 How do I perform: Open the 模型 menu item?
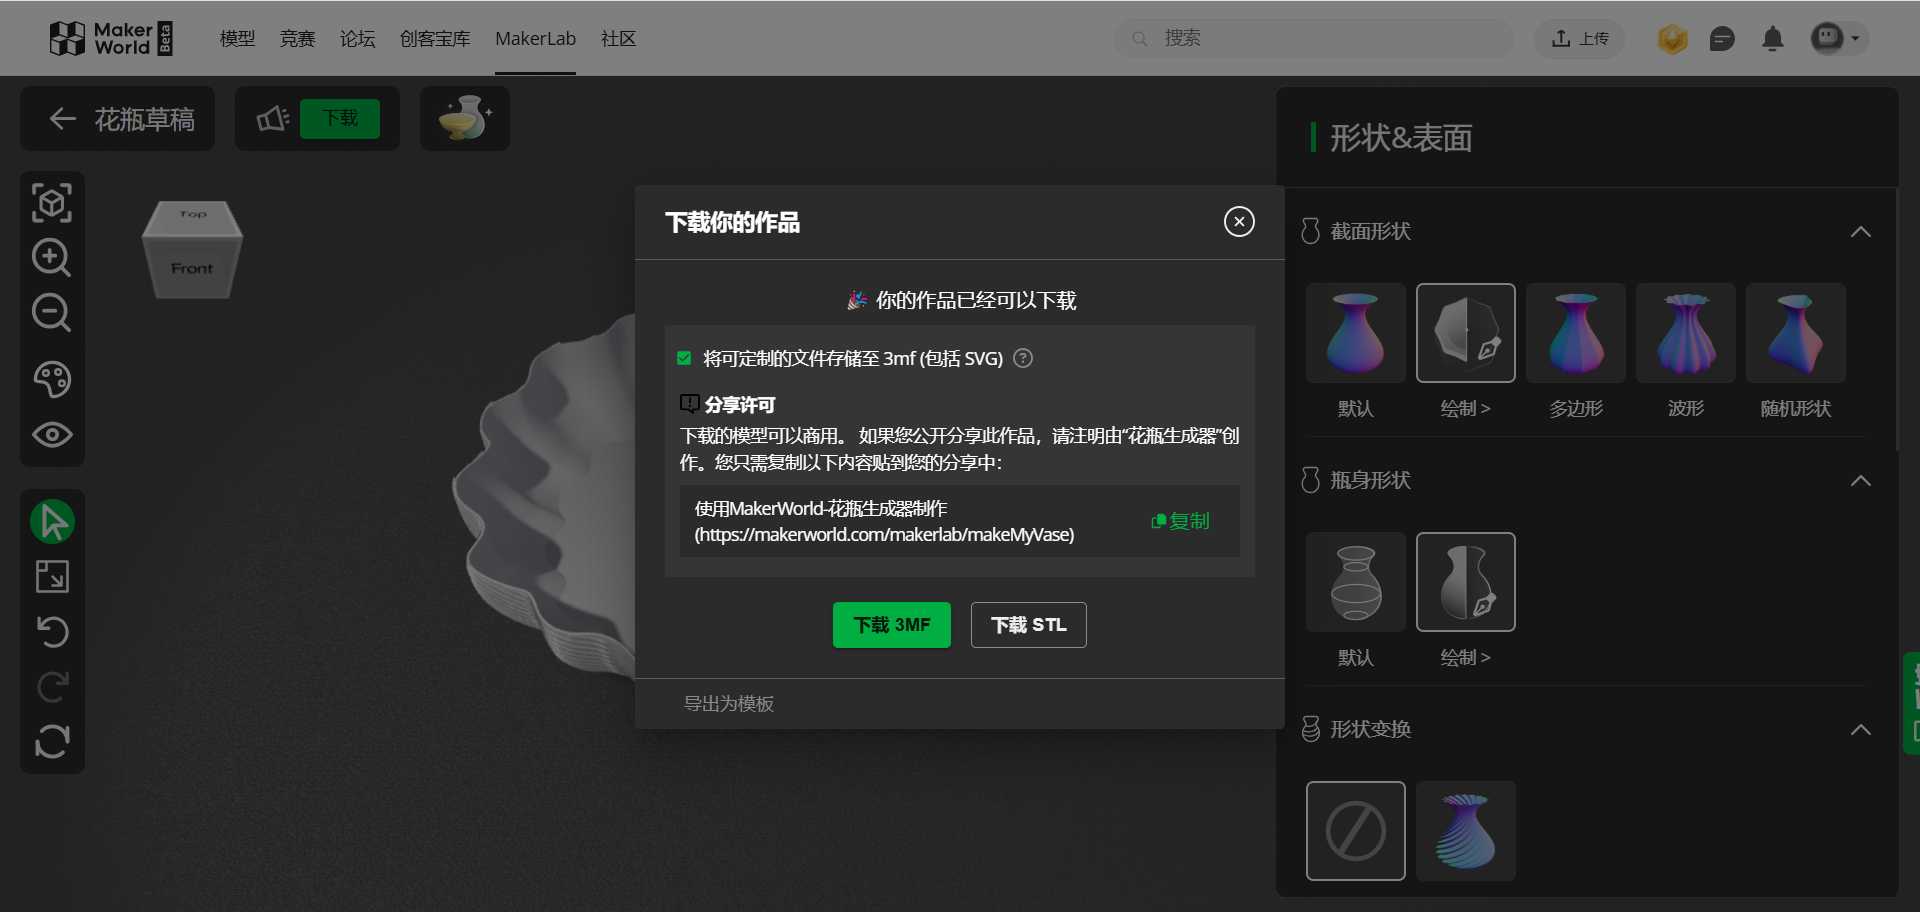click(x=237, y=38)
